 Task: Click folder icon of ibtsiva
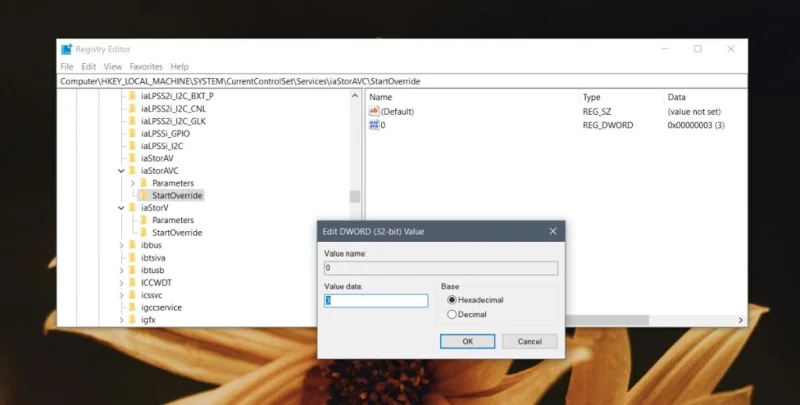tap(133, 258)
